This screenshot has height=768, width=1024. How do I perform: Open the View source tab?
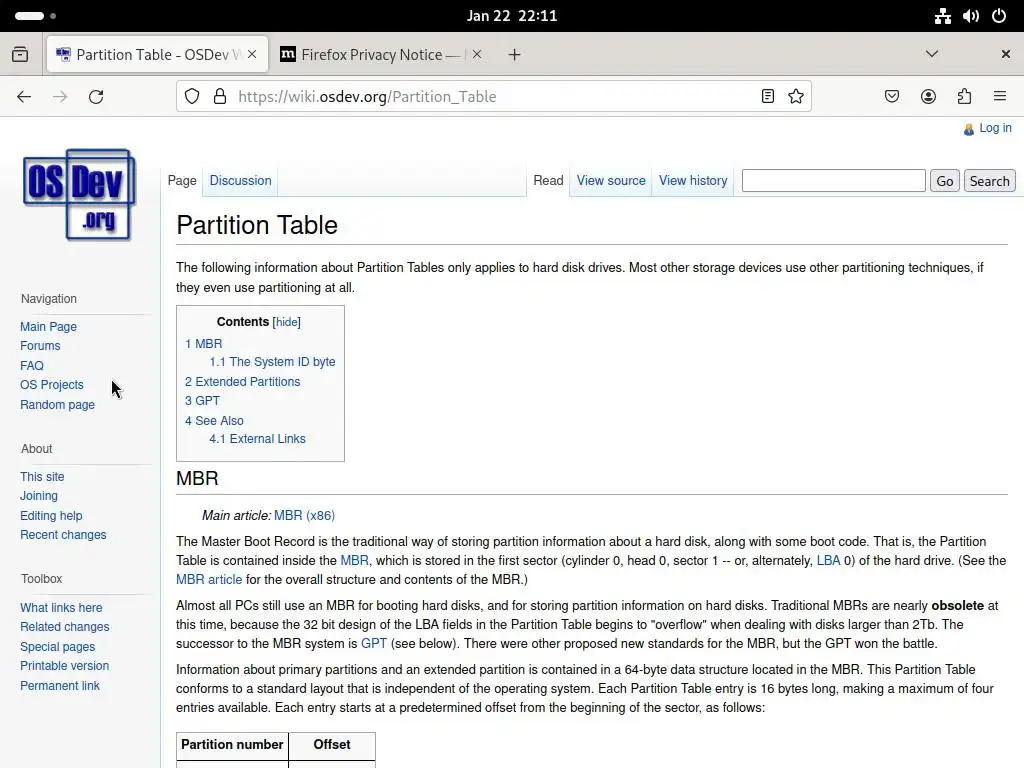611,180
